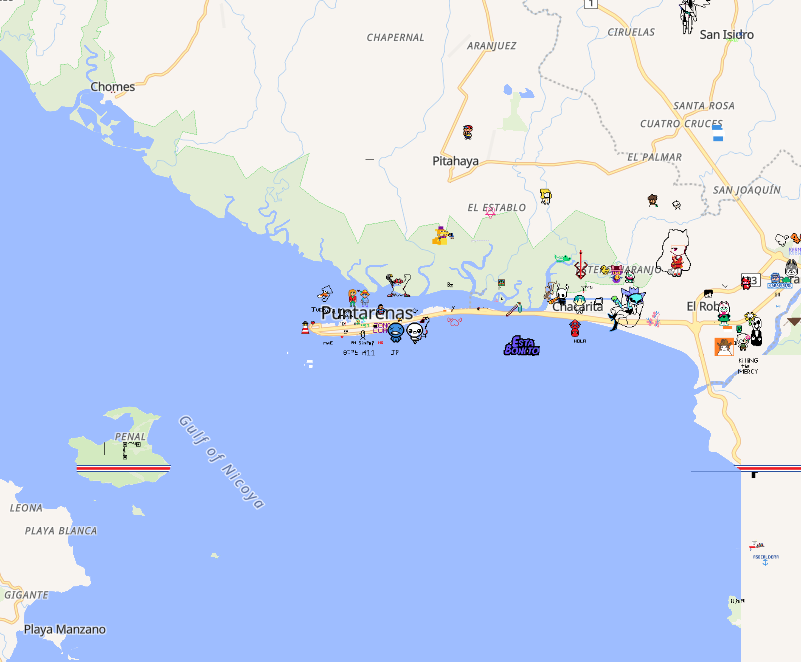This screenshot has width=801, height=662.
Task: Click the orange tile with cowboy-hat cat
Action: click(x=724, y=347)
